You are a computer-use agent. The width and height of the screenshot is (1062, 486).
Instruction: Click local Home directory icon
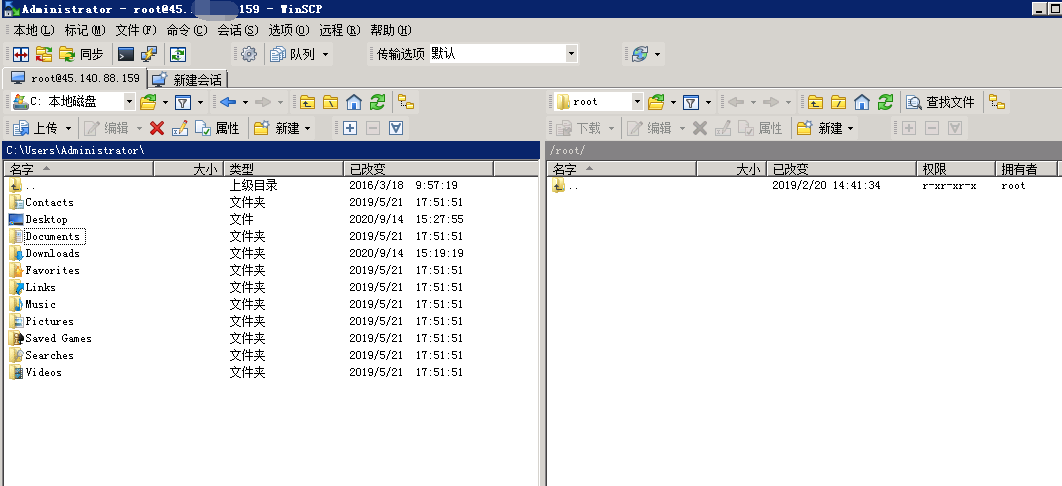[354, 102]
